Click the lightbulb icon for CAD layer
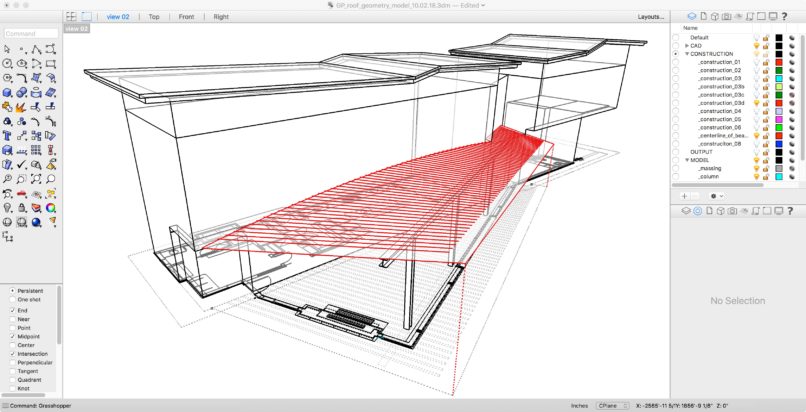806x412 pixels. pos(756,45)
